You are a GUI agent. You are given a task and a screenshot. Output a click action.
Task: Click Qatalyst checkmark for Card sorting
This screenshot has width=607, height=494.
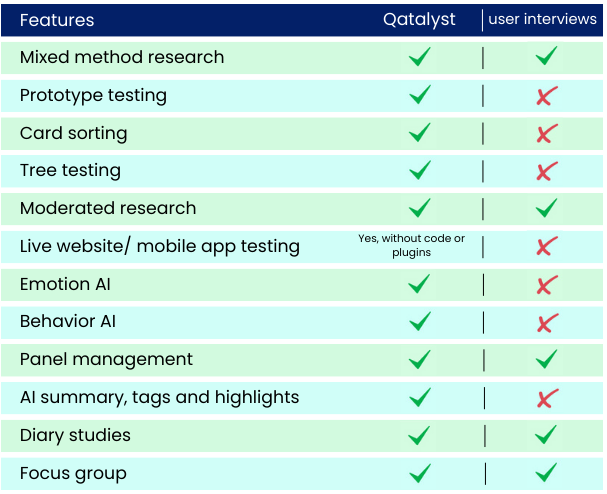tap(420, 133)
